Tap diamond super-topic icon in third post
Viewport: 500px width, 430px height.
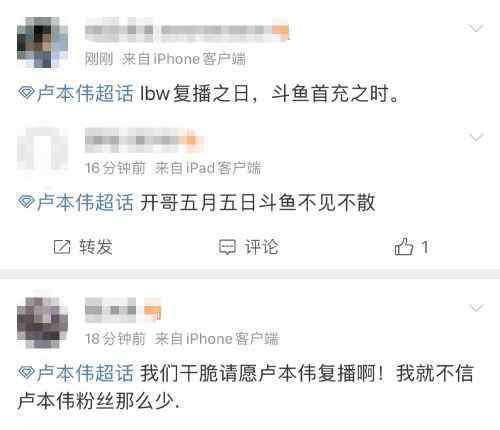pyautogui.click(x=26, y=373)
